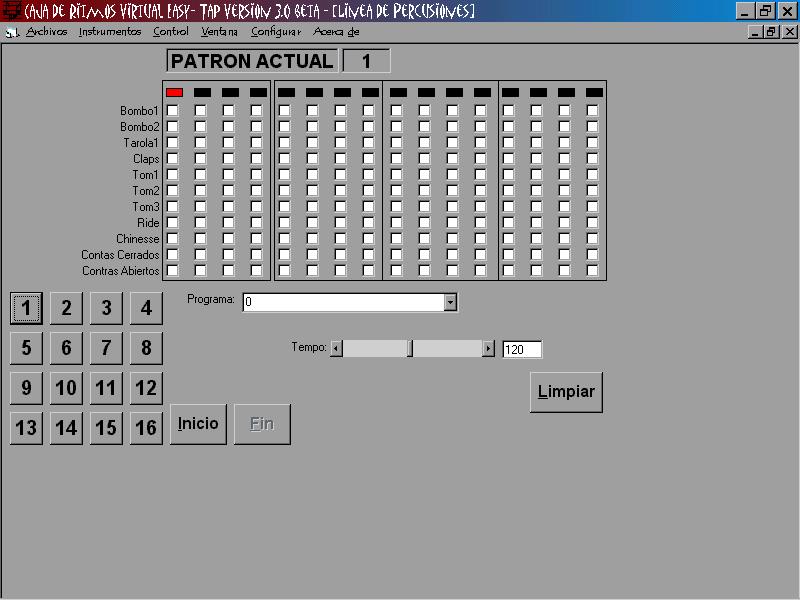Toggle Ride on the first step

(x=173, y=222)
